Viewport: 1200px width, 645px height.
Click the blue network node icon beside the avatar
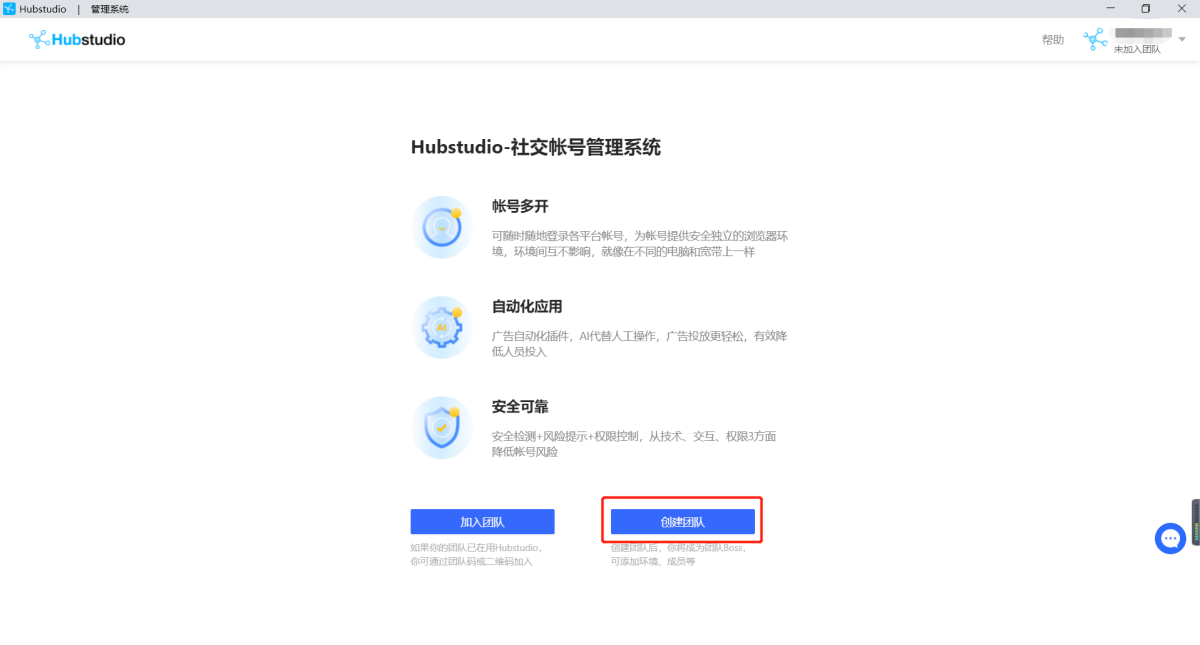tap(1094, 39)
